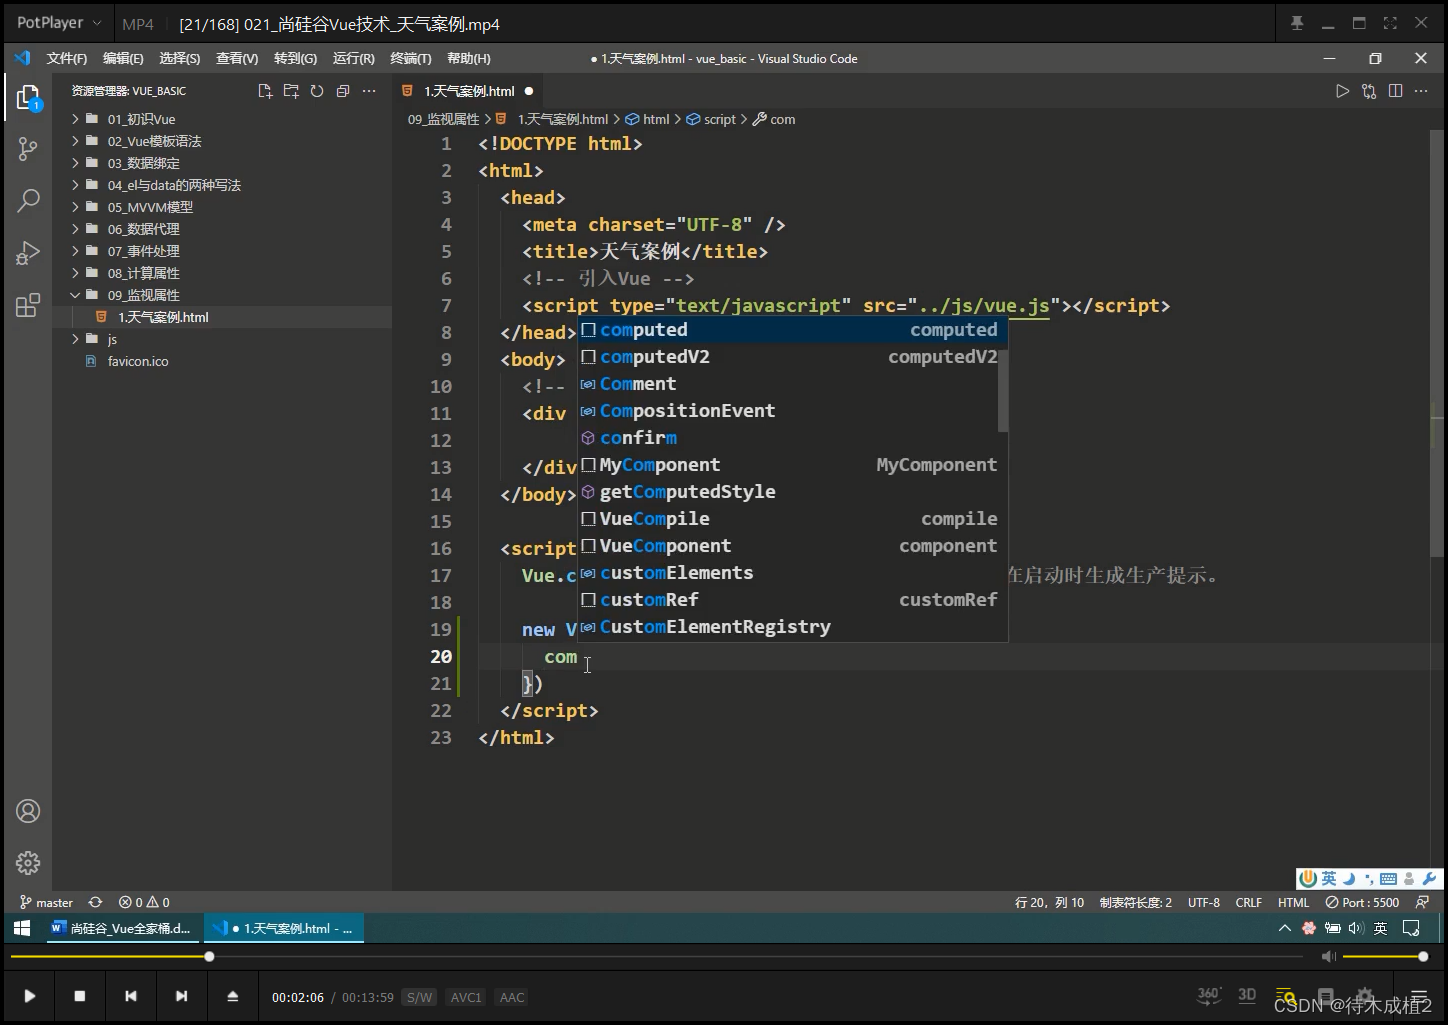Open Source Control view in activity bar

coord(28,149)
